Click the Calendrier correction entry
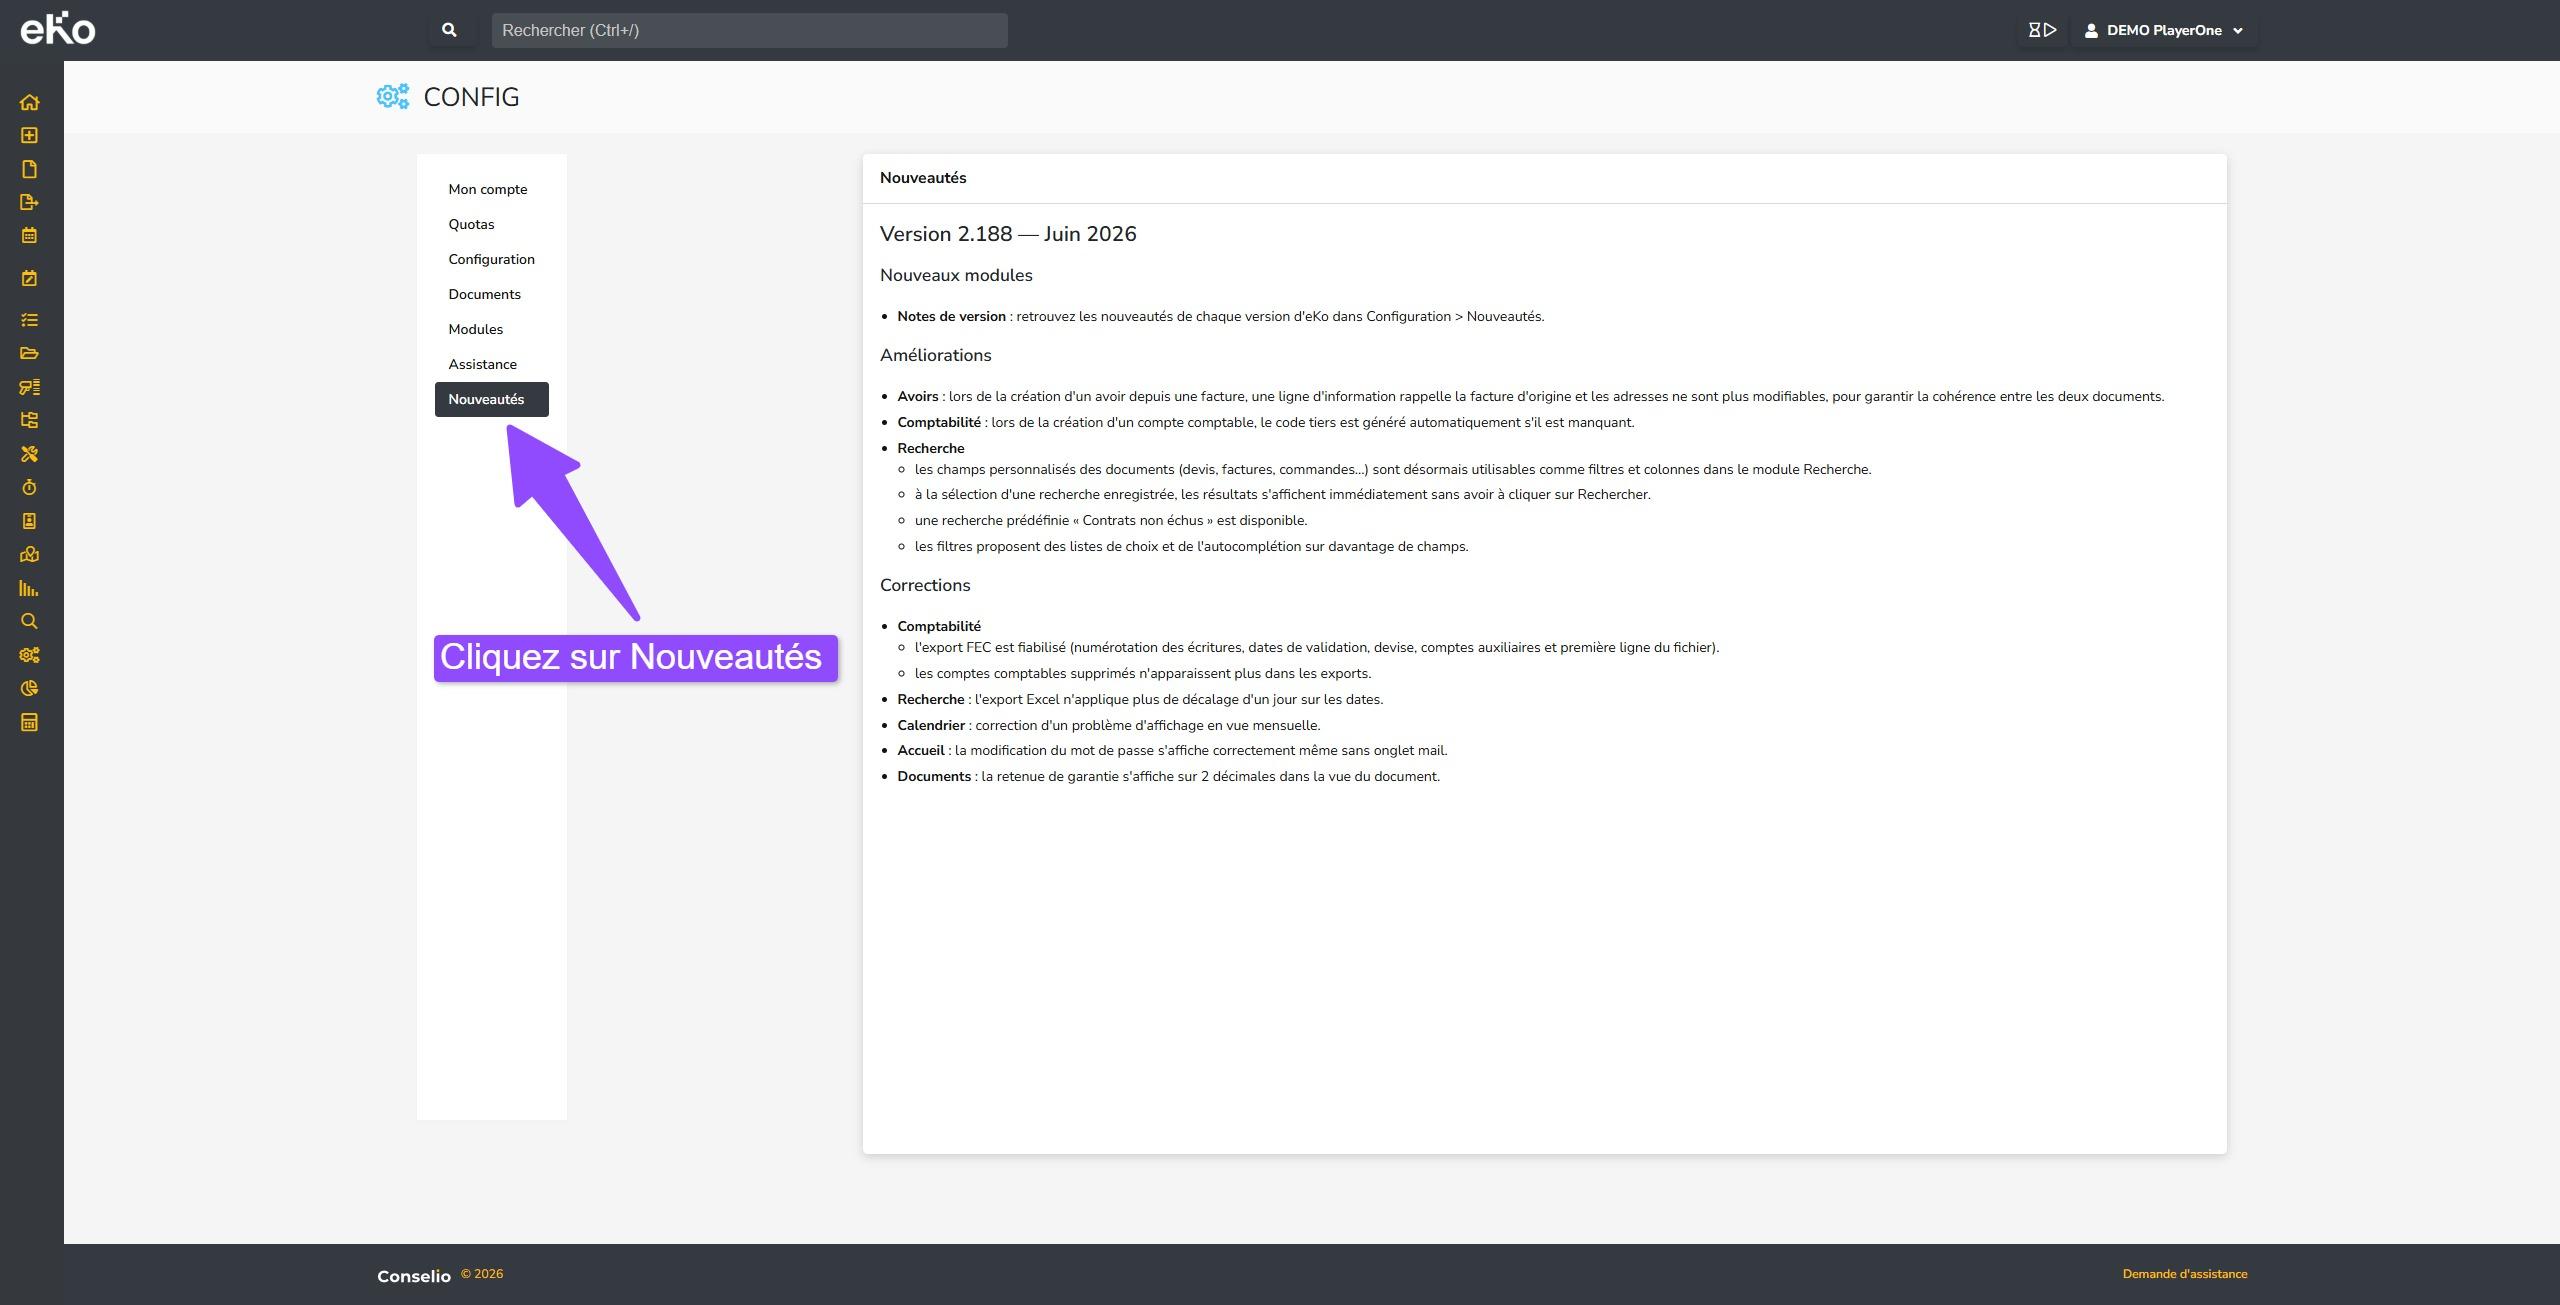Screen dimensions: 2560x1305 coord(1108,725)
